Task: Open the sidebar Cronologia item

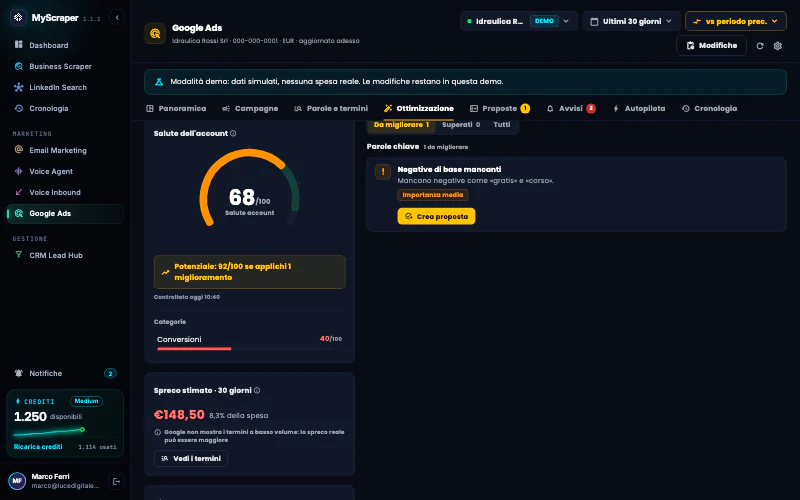Action: pos(65,108)
